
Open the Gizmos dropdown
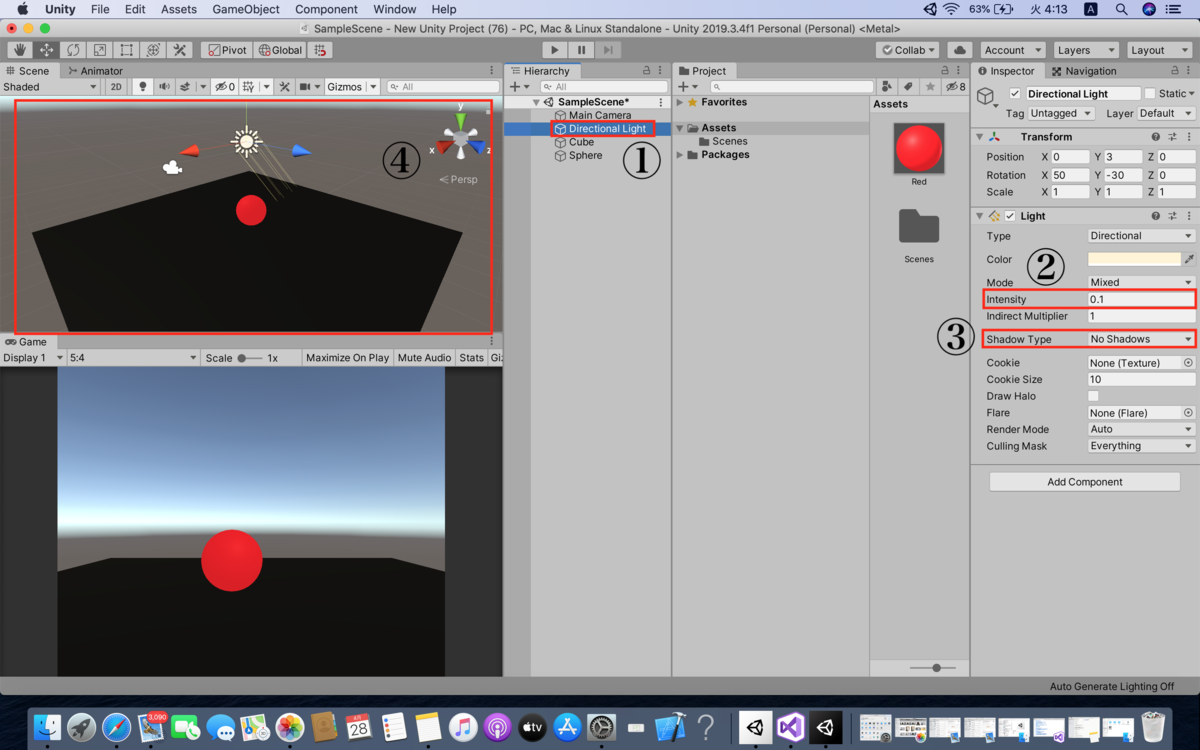coord(351,87)
